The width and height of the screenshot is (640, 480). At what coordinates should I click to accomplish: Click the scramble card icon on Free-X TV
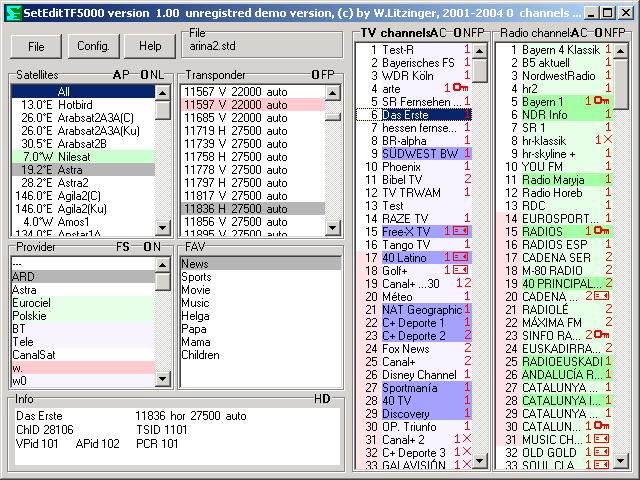point(460,231)
